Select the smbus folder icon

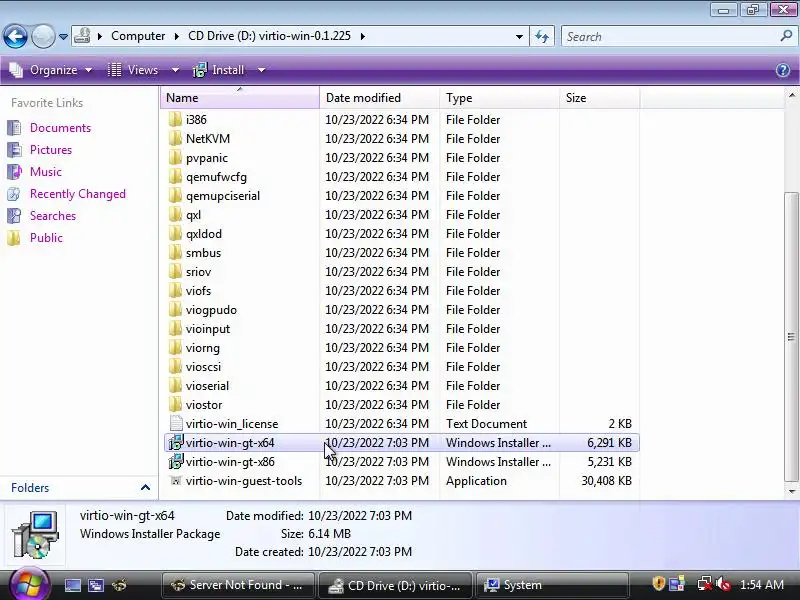tap(175, 253)
